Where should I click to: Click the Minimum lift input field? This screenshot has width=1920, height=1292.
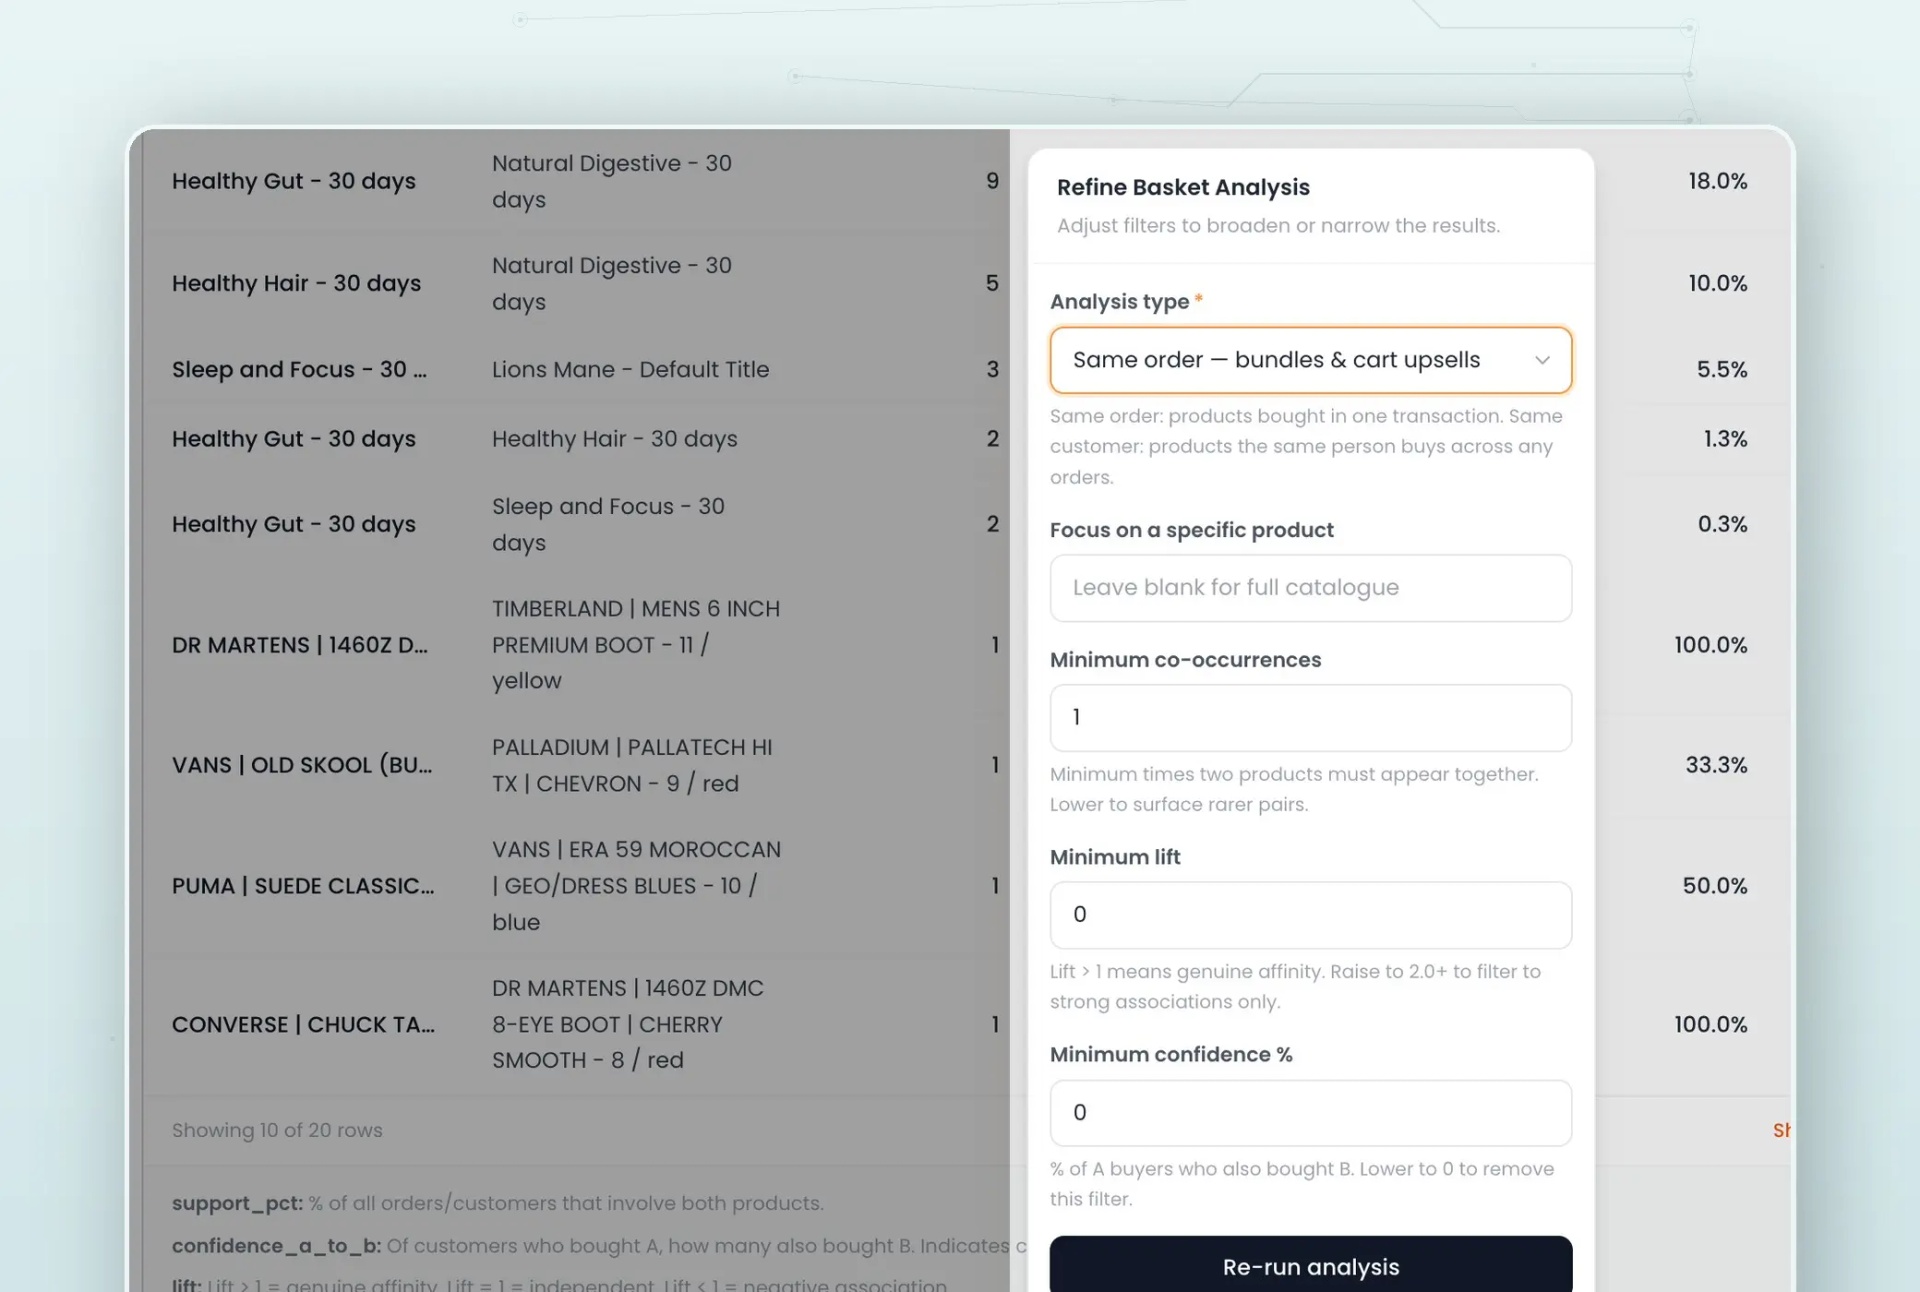click(1310, 915)
